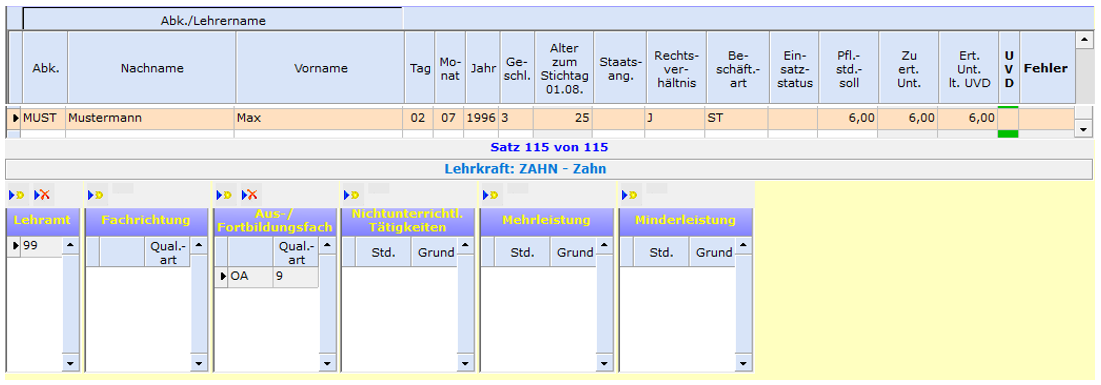The height and width of the screenshot is (385, 1101).
Task: Select row marker of MUST teacher row
Action: [15, 118]
